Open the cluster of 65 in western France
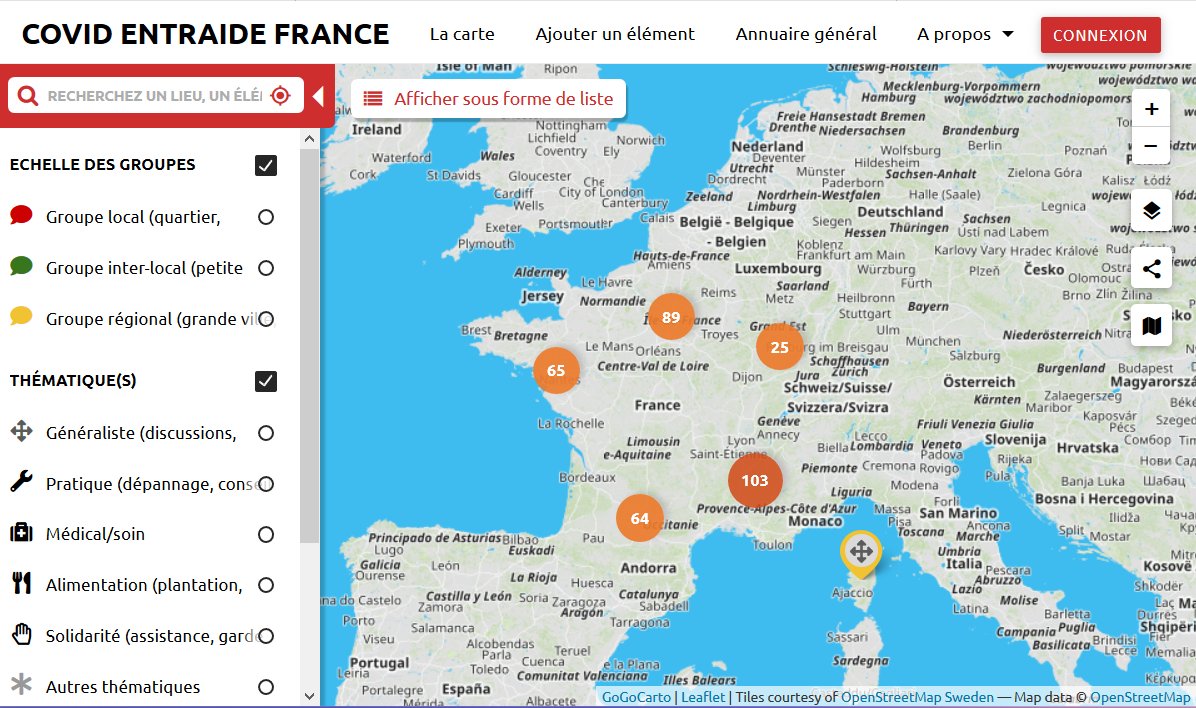Image resolution: width=1196 pixels, height=708 pixels. pos(556,370)
